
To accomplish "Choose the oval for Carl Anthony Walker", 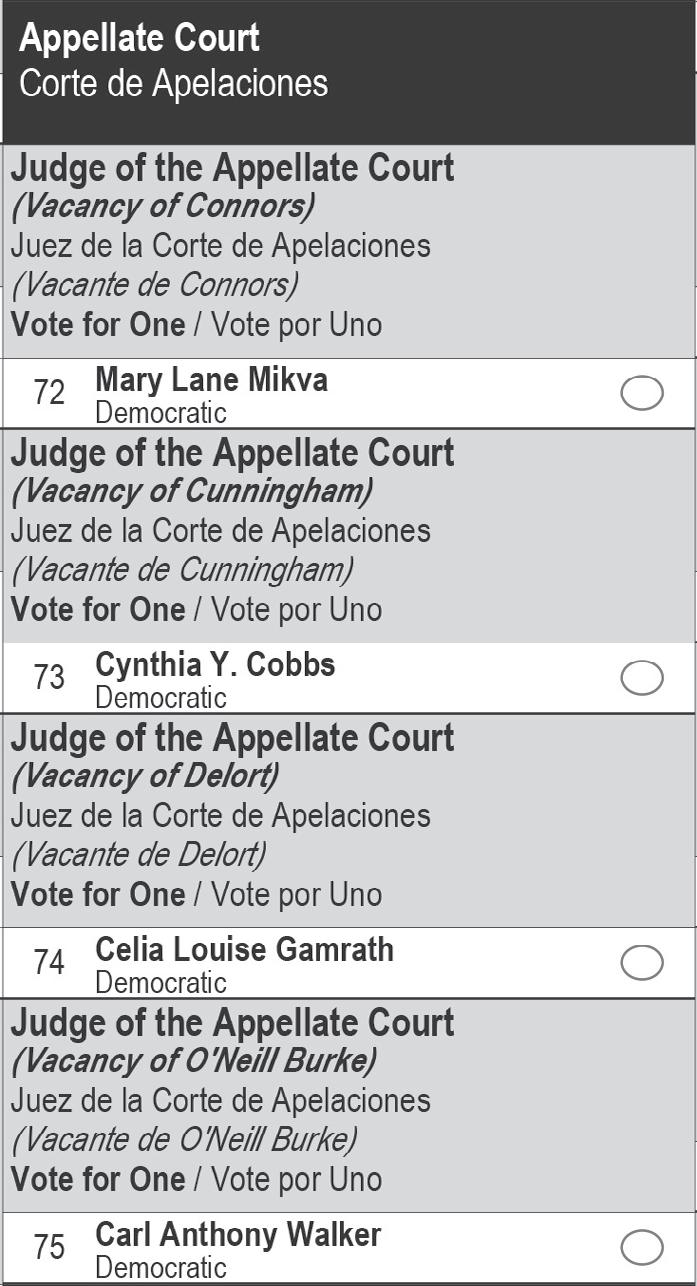I will [641, 1248].
